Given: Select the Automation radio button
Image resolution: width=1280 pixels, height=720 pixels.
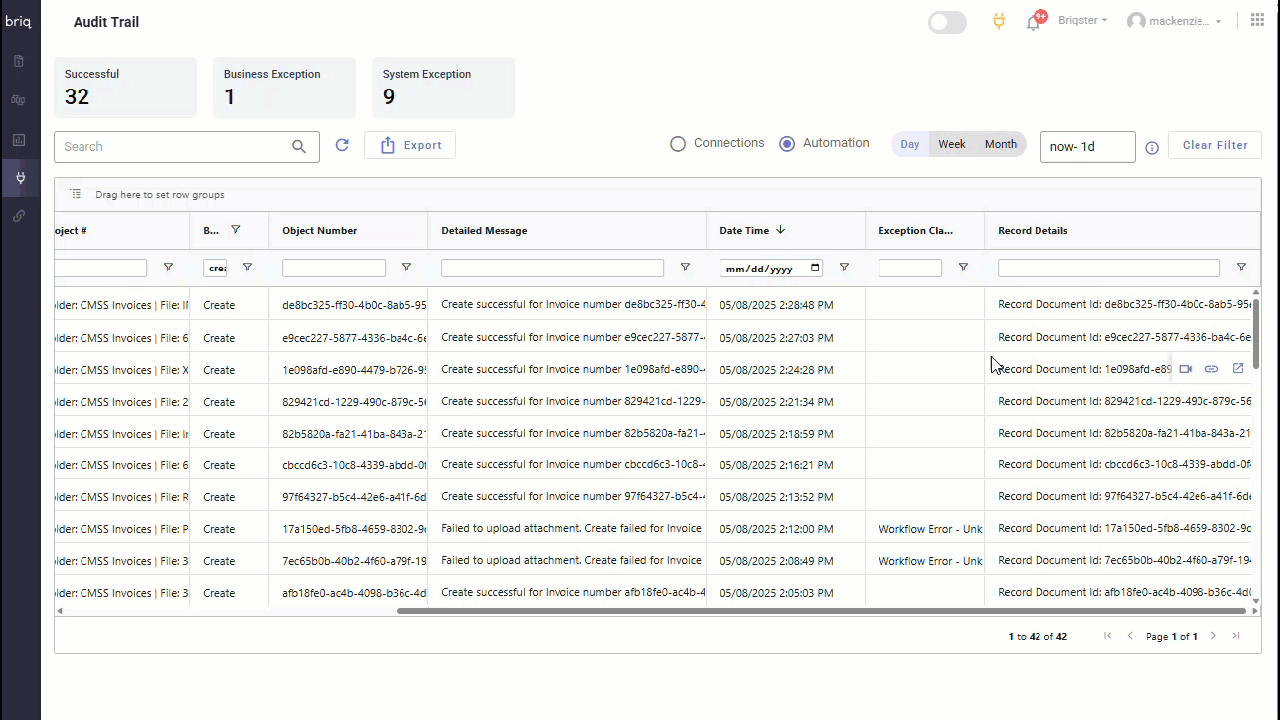Looking at the screenshot, I should point(787,144).
